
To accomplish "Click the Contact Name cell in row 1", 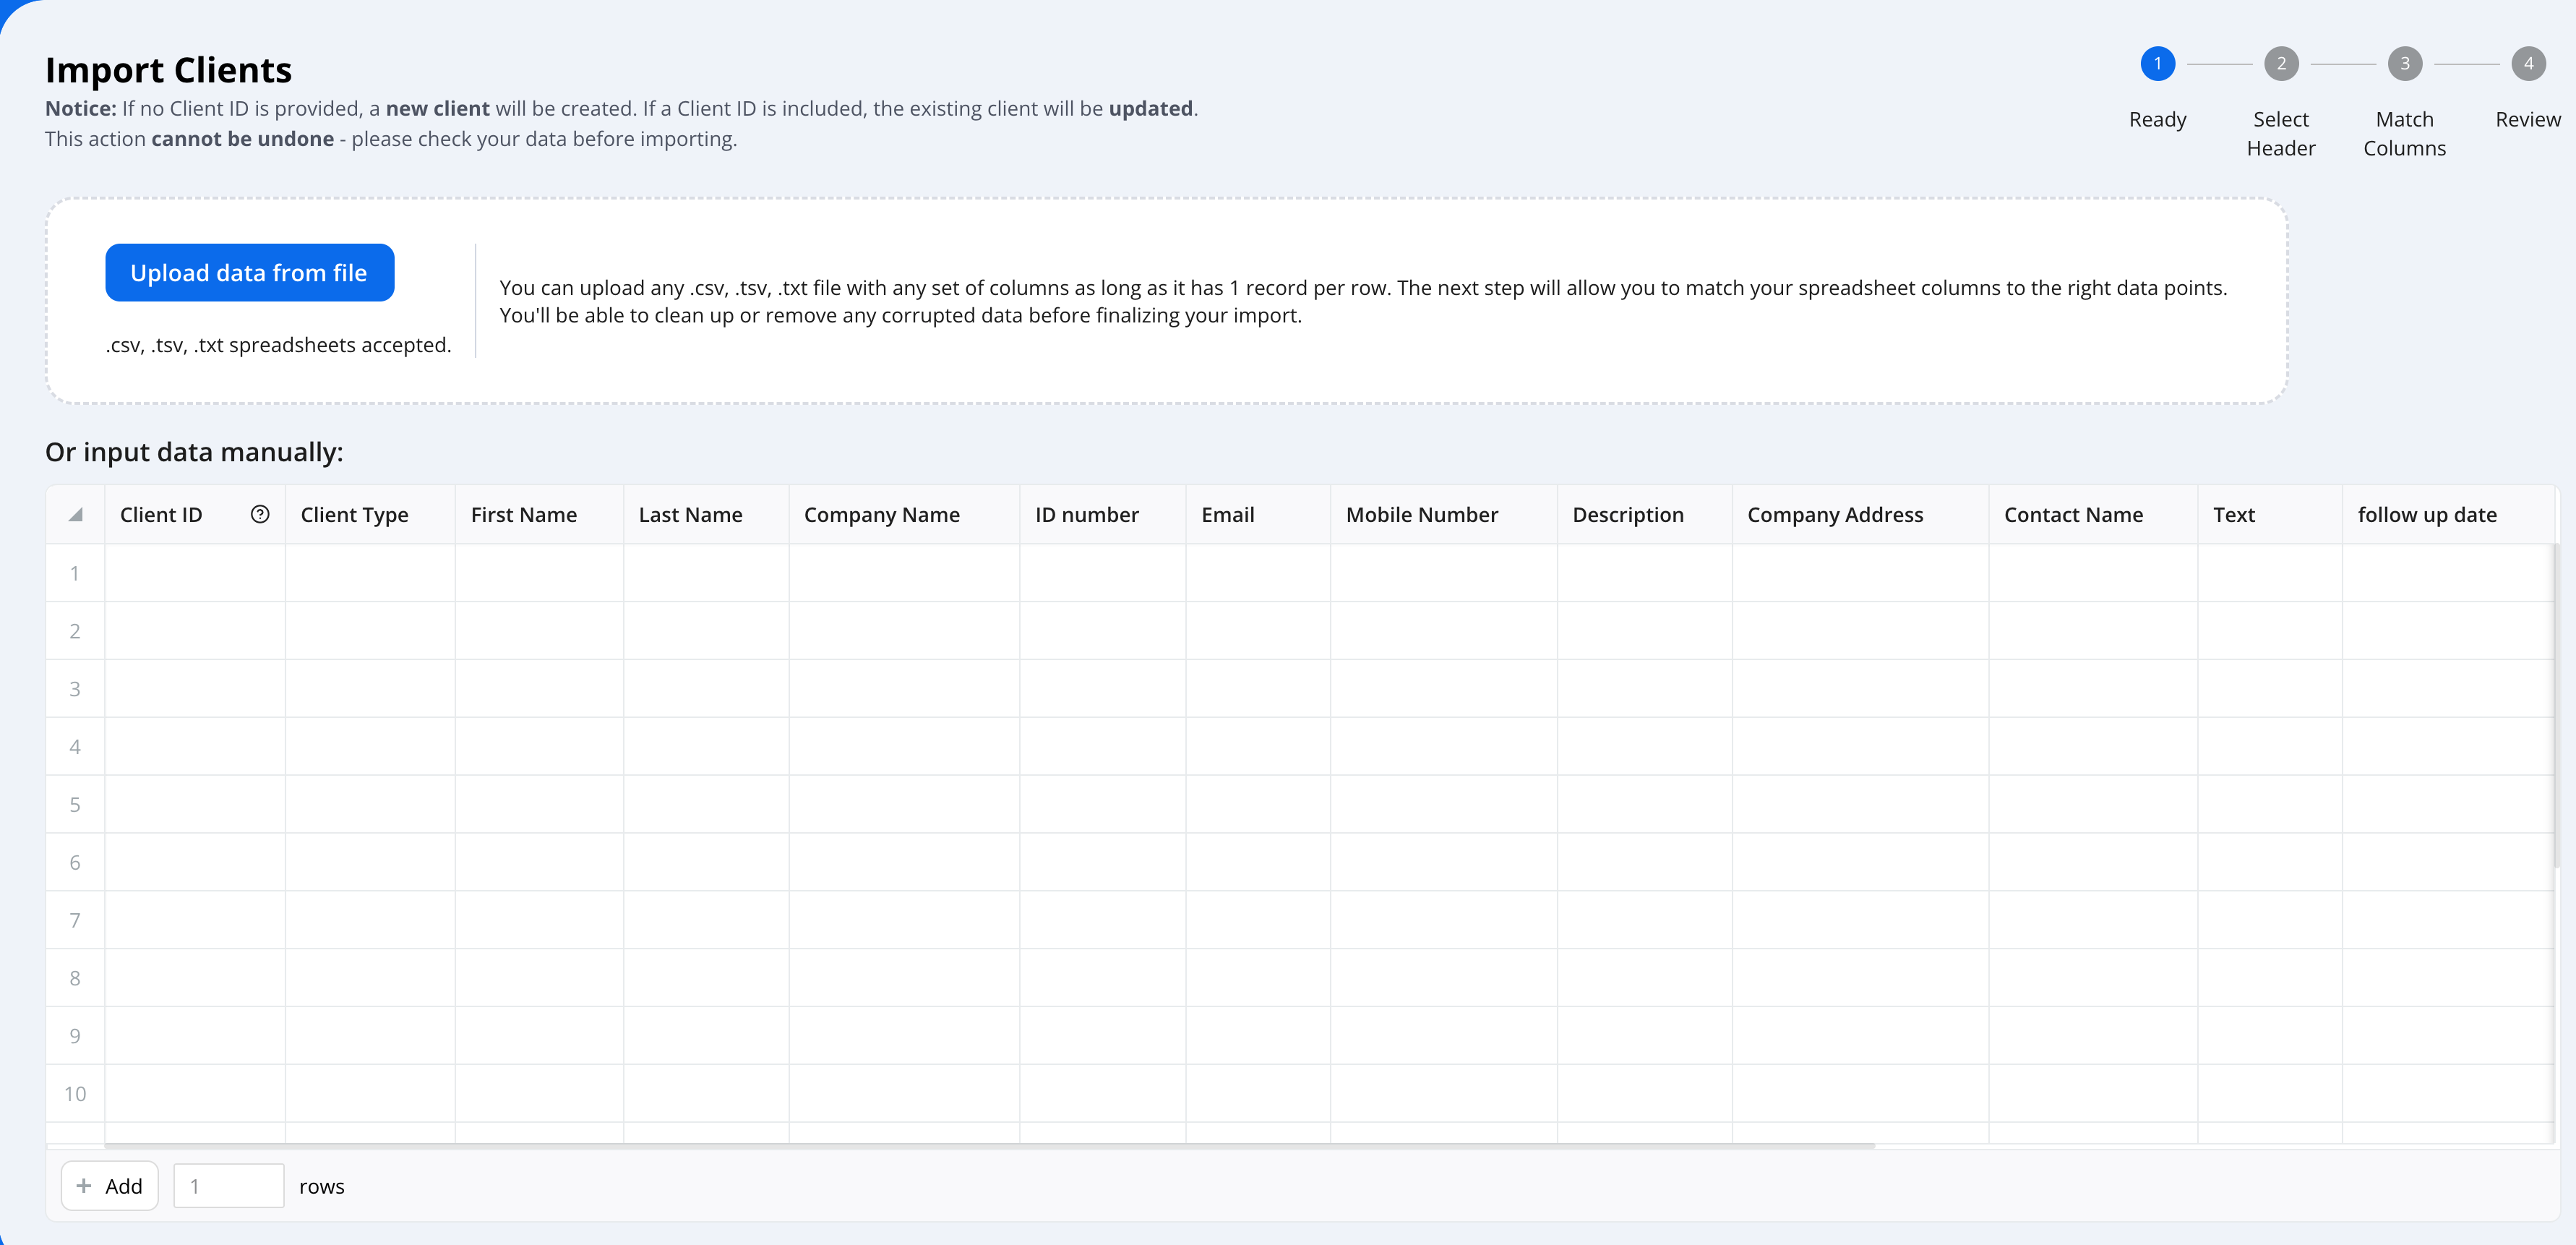I will coord(2094,573).
